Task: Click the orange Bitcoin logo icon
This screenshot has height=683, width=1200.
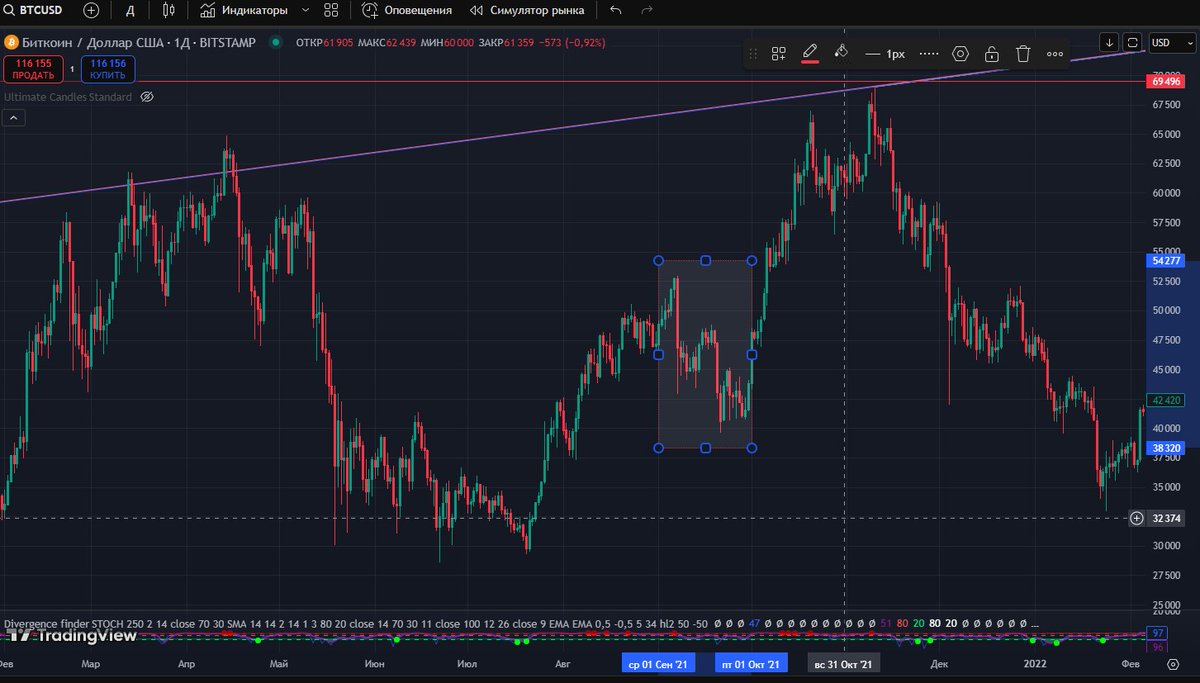Action: pyautogui.click(x=10, y=43)
